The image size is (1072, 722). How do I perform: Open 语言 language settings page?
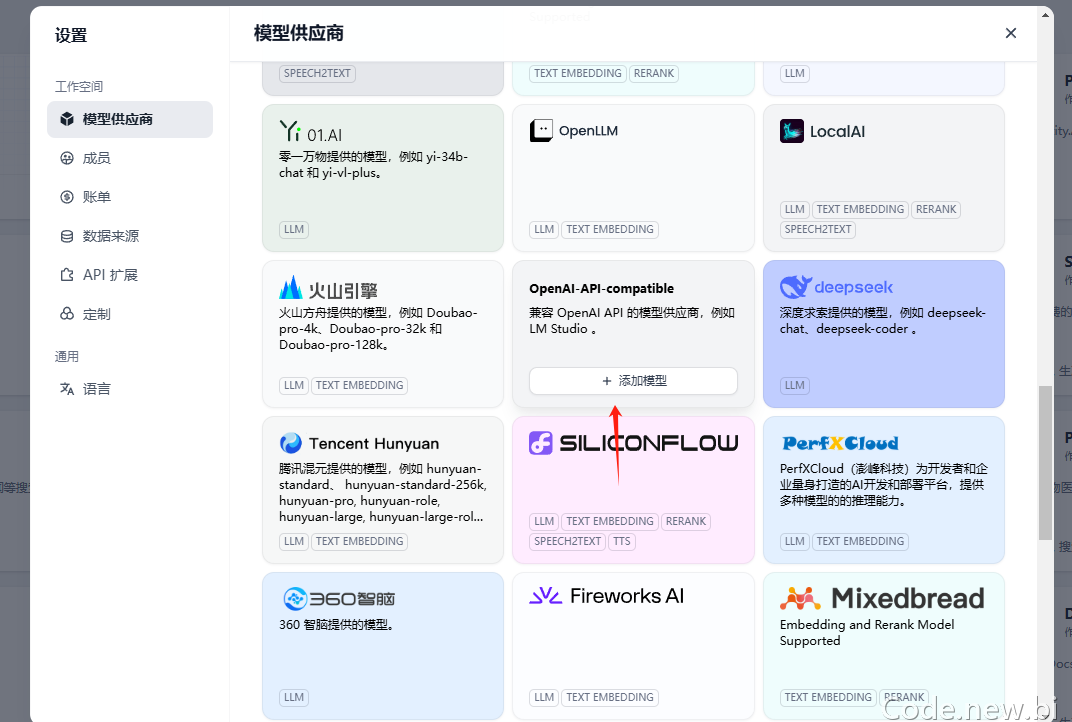click(130, 389)
